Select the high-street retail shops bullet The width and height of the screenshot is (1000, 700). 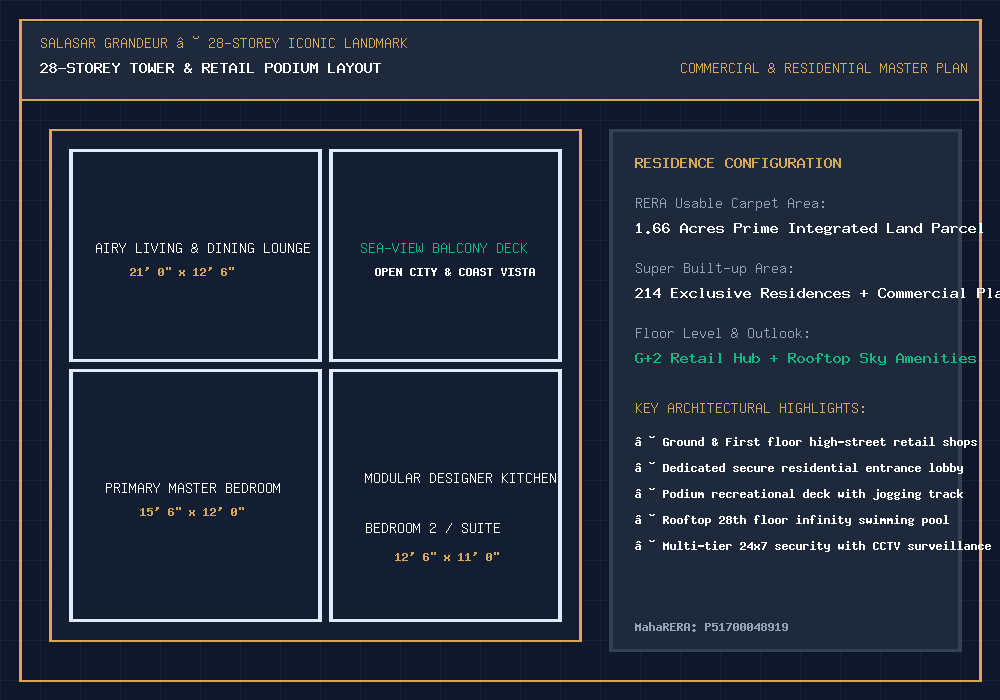[806, 442]
